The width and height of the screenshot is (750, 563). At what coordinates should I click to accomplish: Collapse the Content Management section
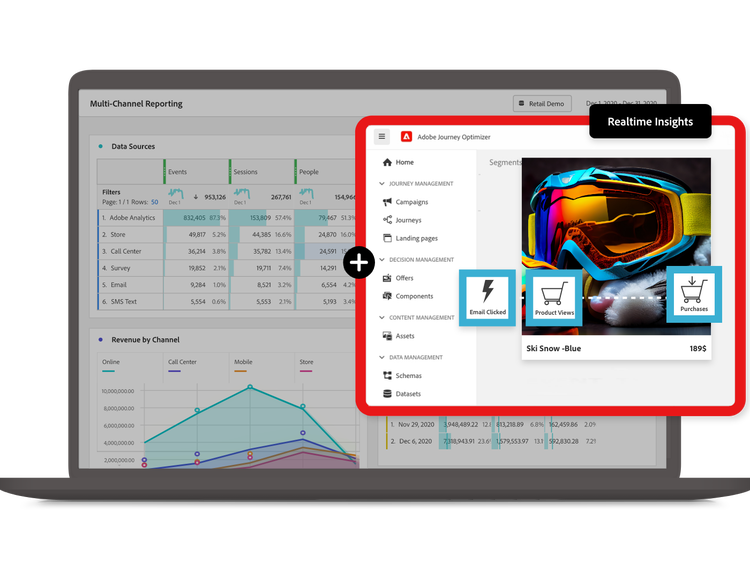coord(382,318)
